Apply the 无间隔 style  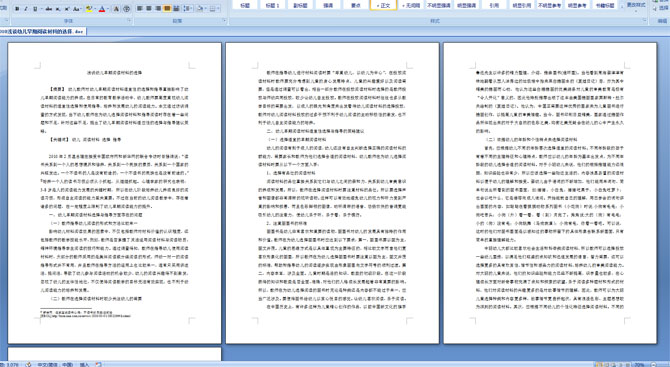point(411,5)
